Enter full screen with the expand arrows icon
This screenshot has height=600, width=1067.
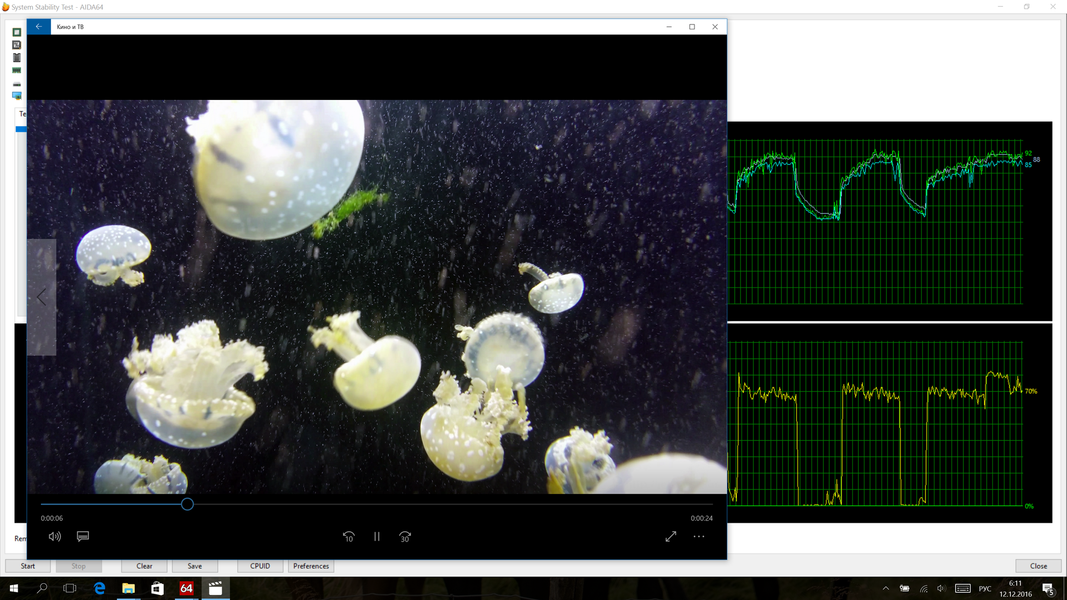pos(671,537)
